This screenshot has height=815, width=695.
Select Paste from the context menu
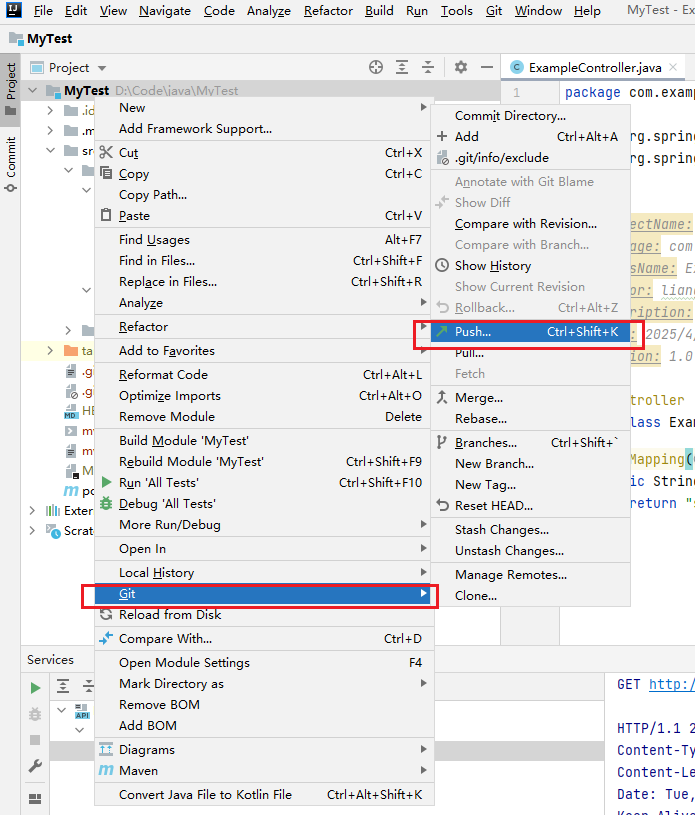[x=265, y=216]
